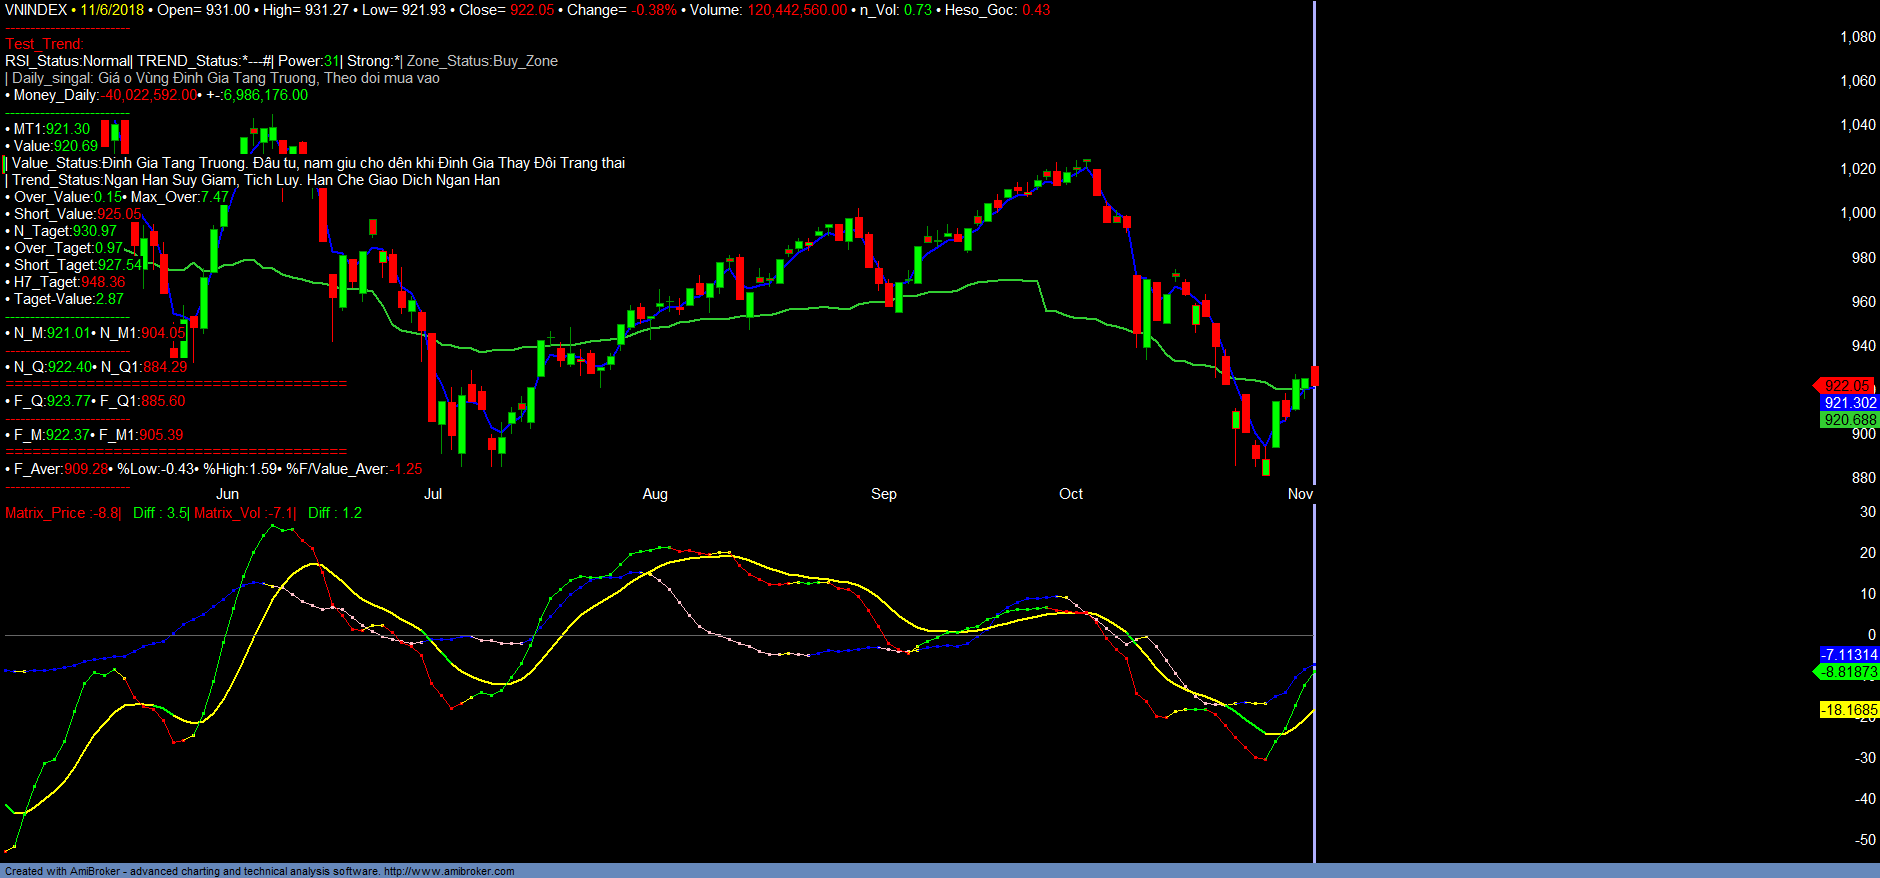
Task: Click the green 920.688 price label
Action: (x=1849, y=420)
